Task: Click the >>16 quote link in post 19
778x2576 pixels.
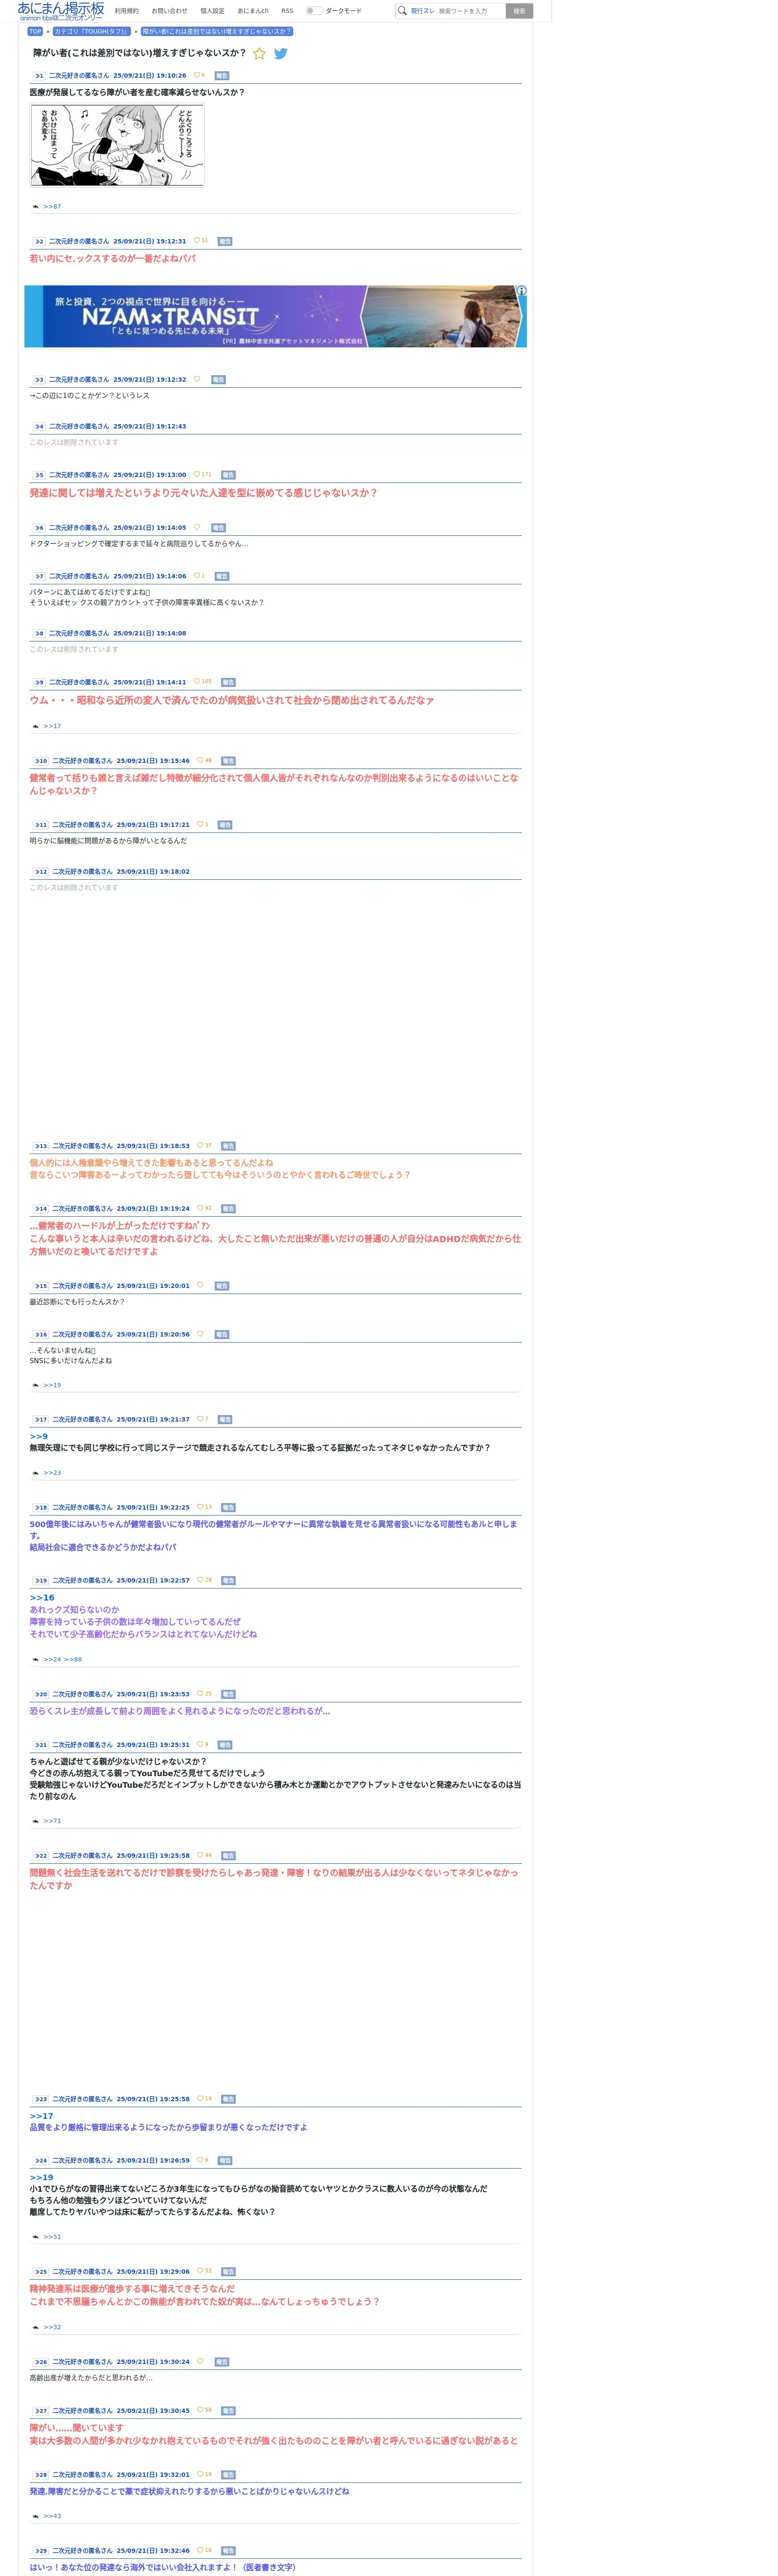Action: coord(42,1597)
